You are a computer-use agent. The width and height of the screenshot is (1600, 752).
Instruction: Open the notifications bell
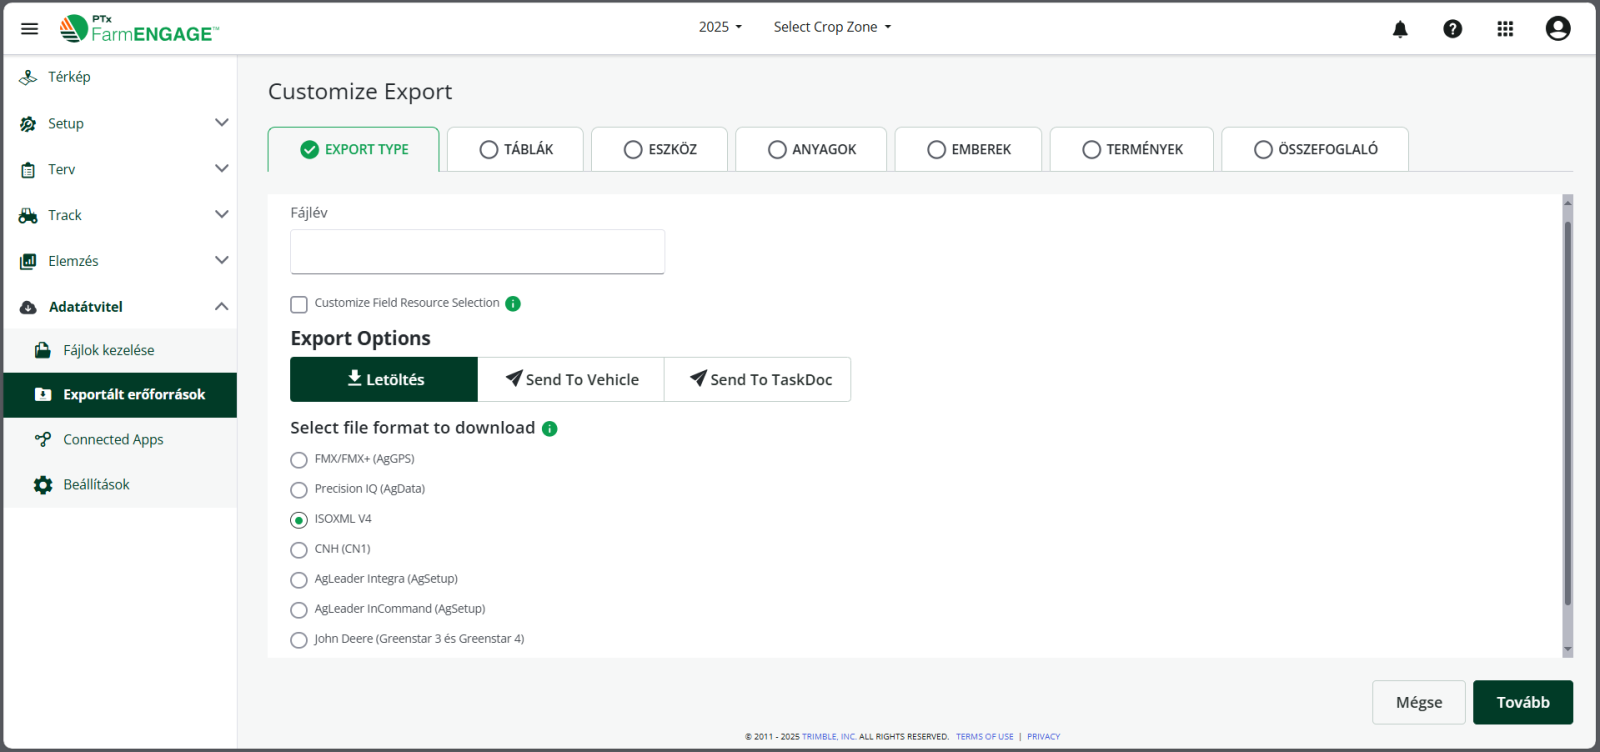click(x=1400, y=29)
